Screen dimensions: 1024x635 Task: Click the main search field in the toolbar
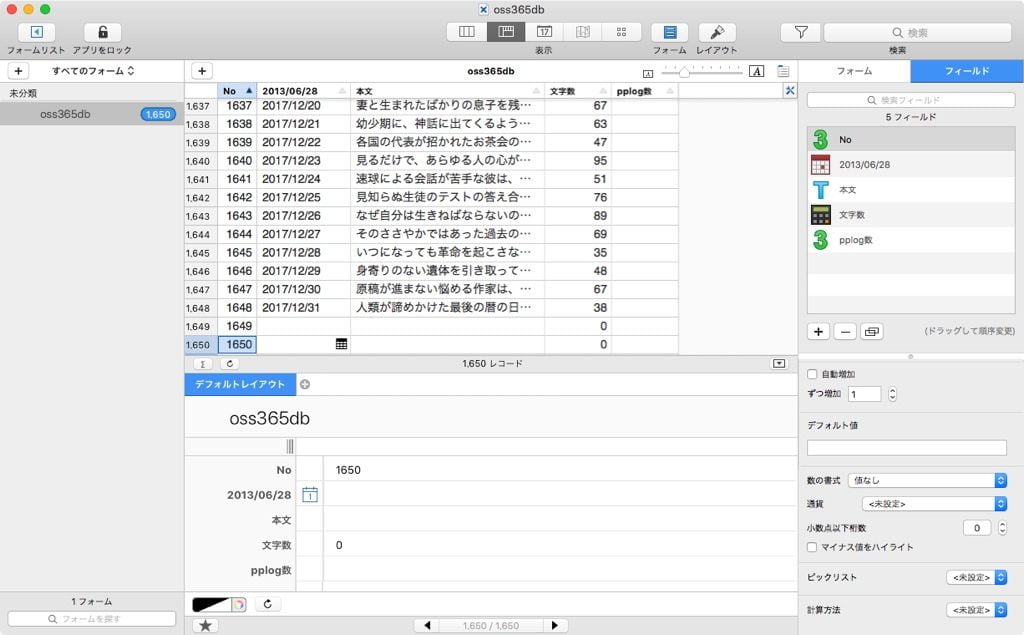pos(918,32)
